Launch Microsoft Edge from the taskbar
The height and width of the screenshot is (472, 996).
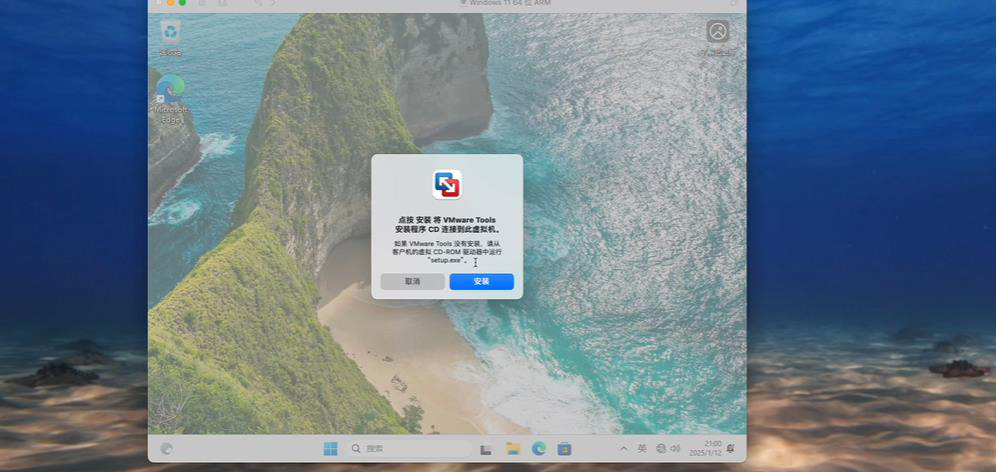pyautogui.click(x=539, y=449)
